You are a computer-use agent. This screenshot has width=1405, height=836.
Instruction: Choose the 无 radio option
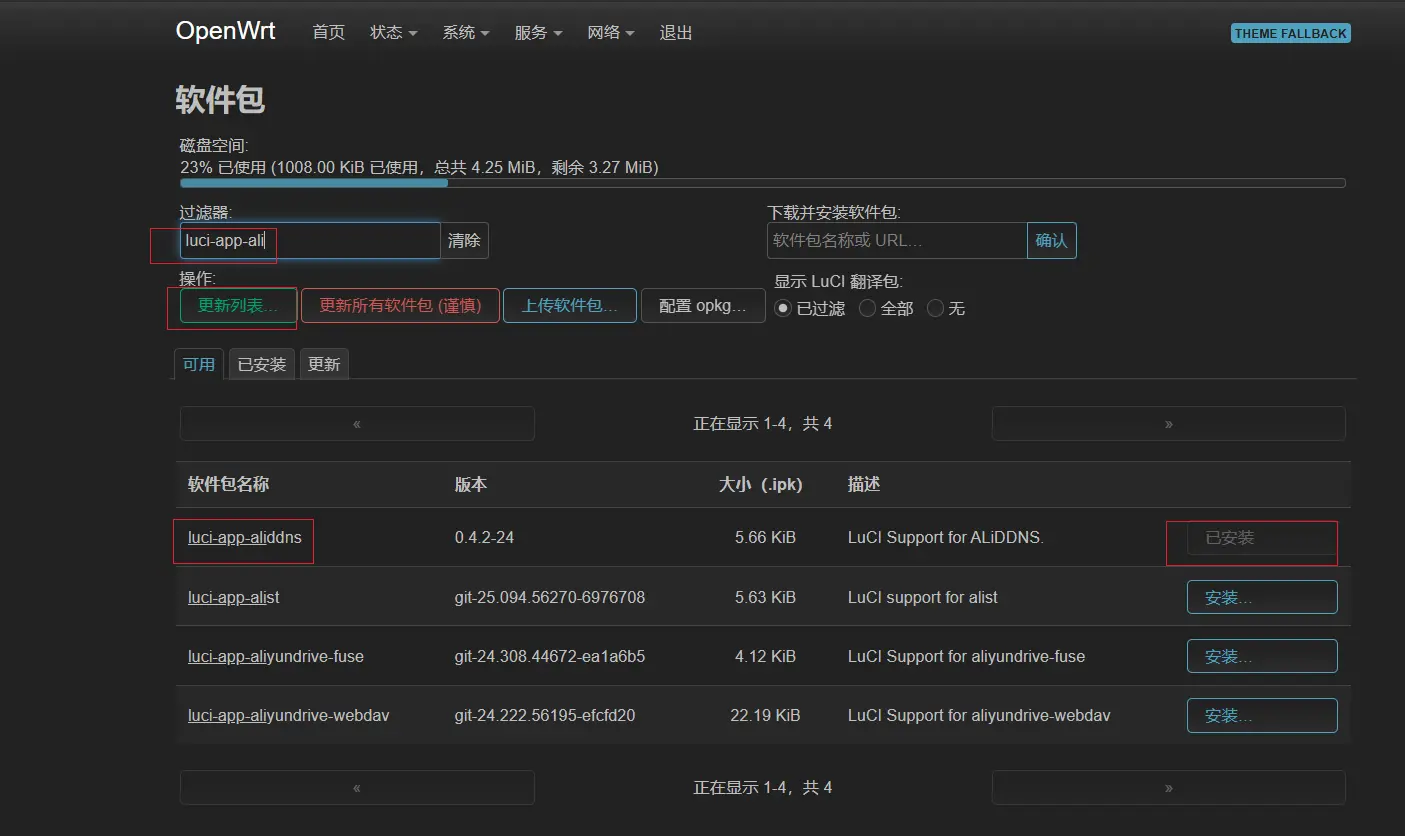point(936,309)
